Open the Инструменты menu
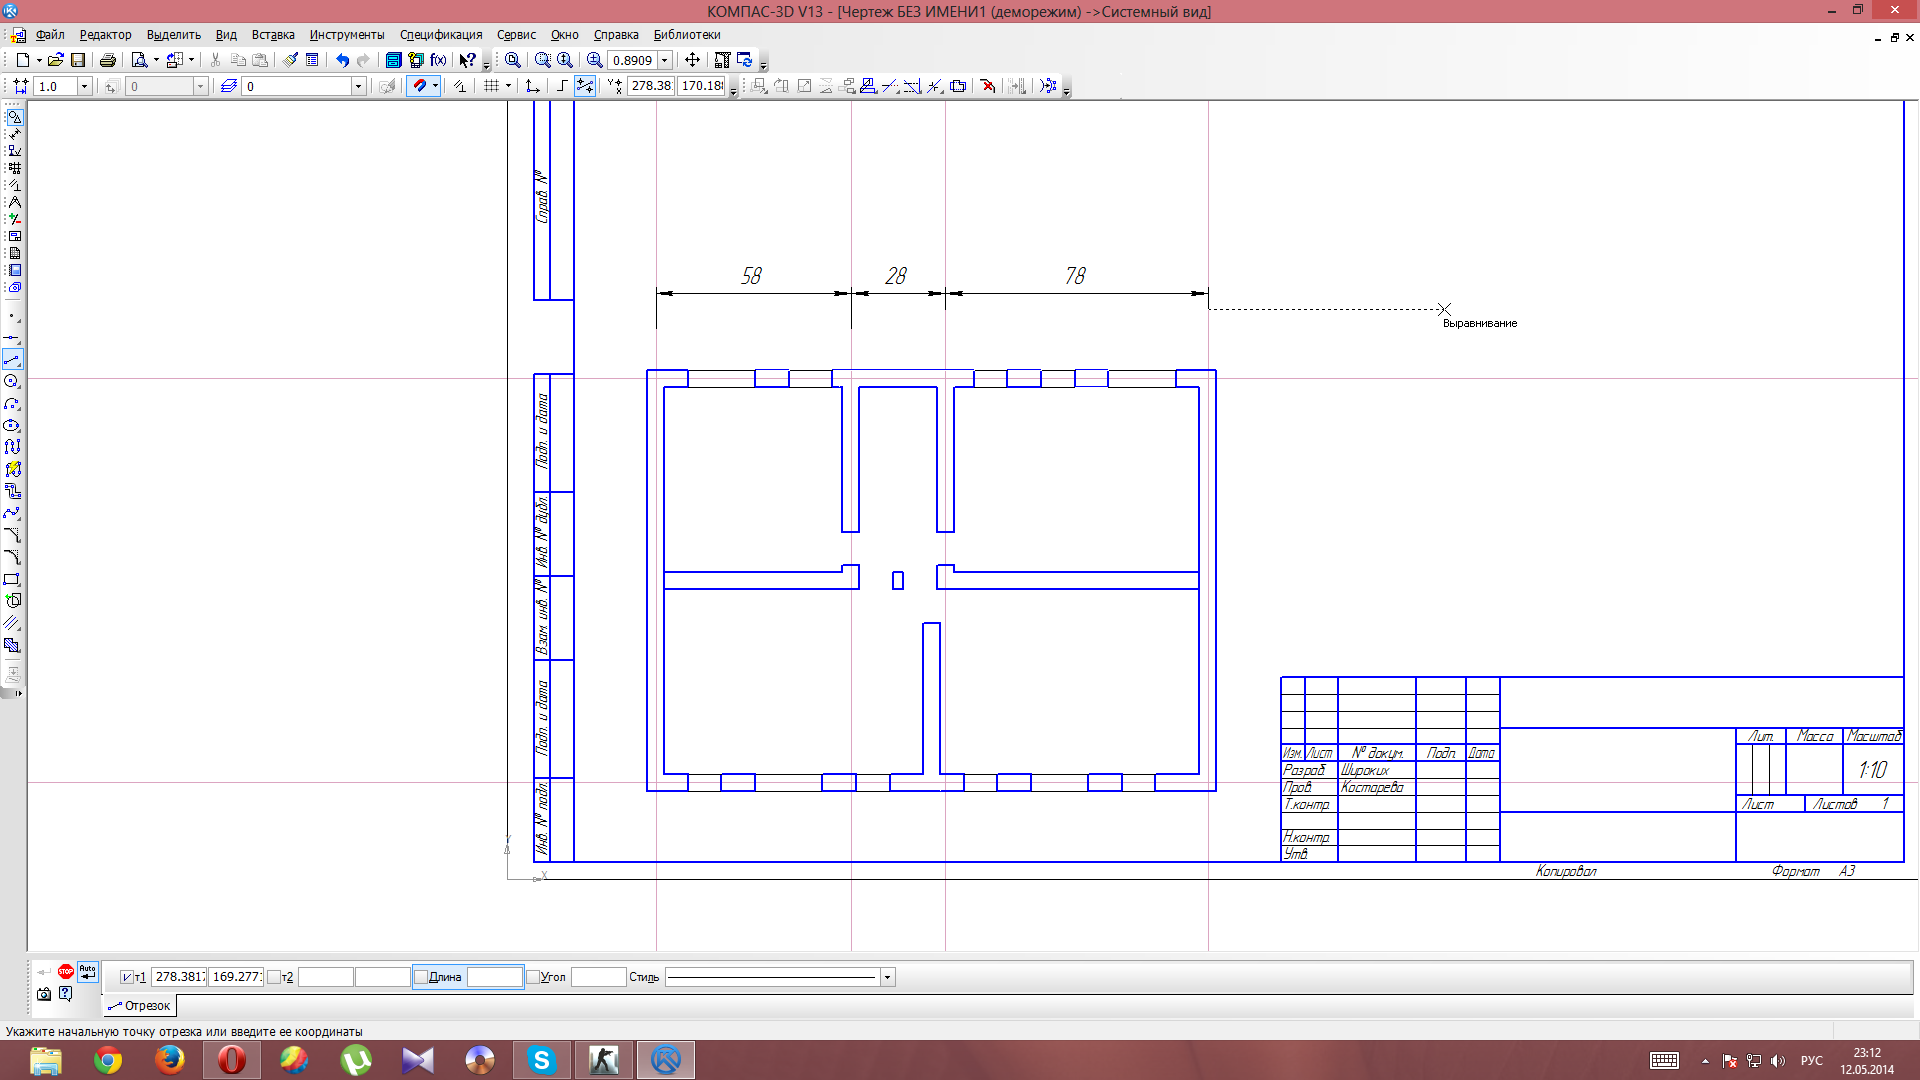Image resolution: width=1920 pixels, height=1080 pixels. (x=347, y=35)
